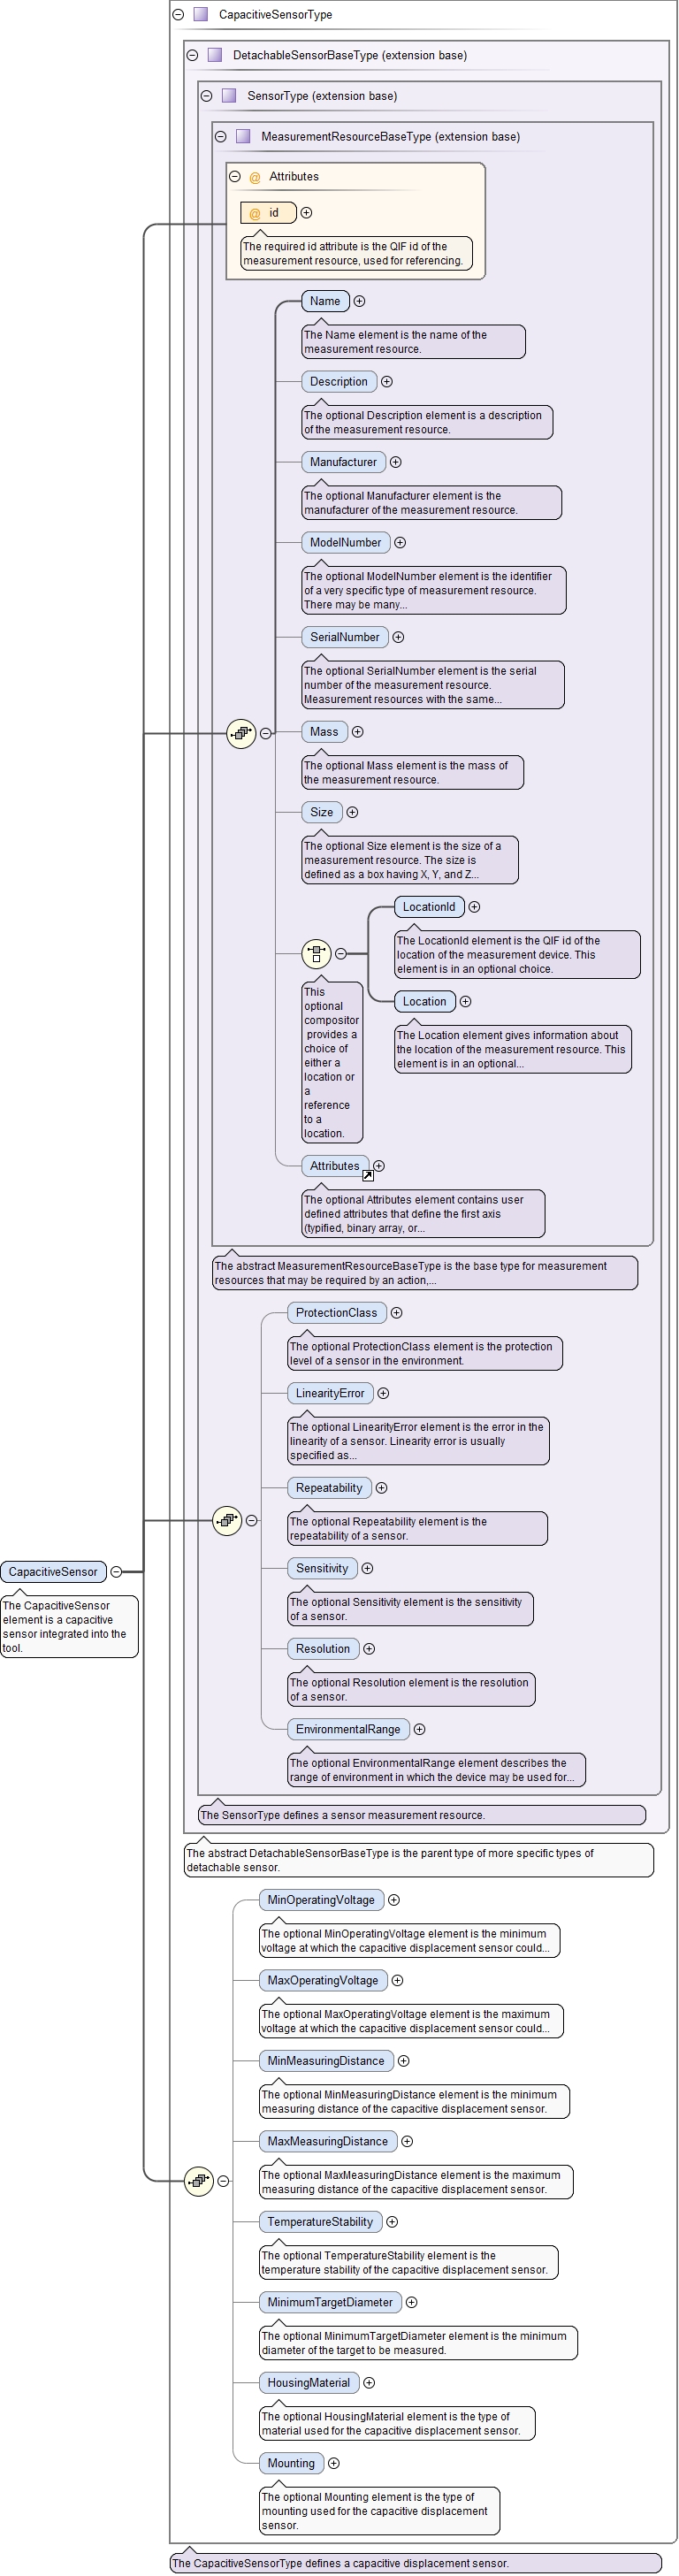Expand the Description element plus
Screen dimensions: 679x2576
tap(387, 382)
